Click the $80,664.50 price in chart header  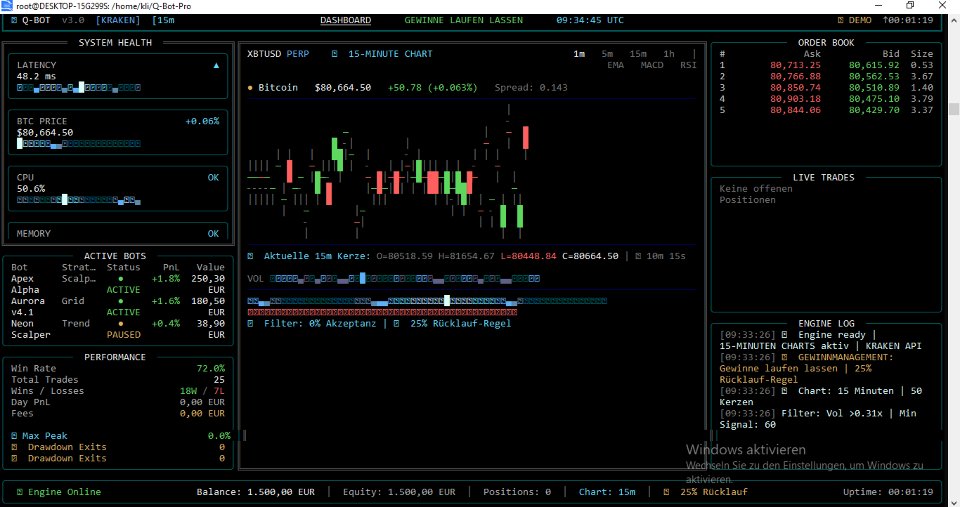coord(343,88)
